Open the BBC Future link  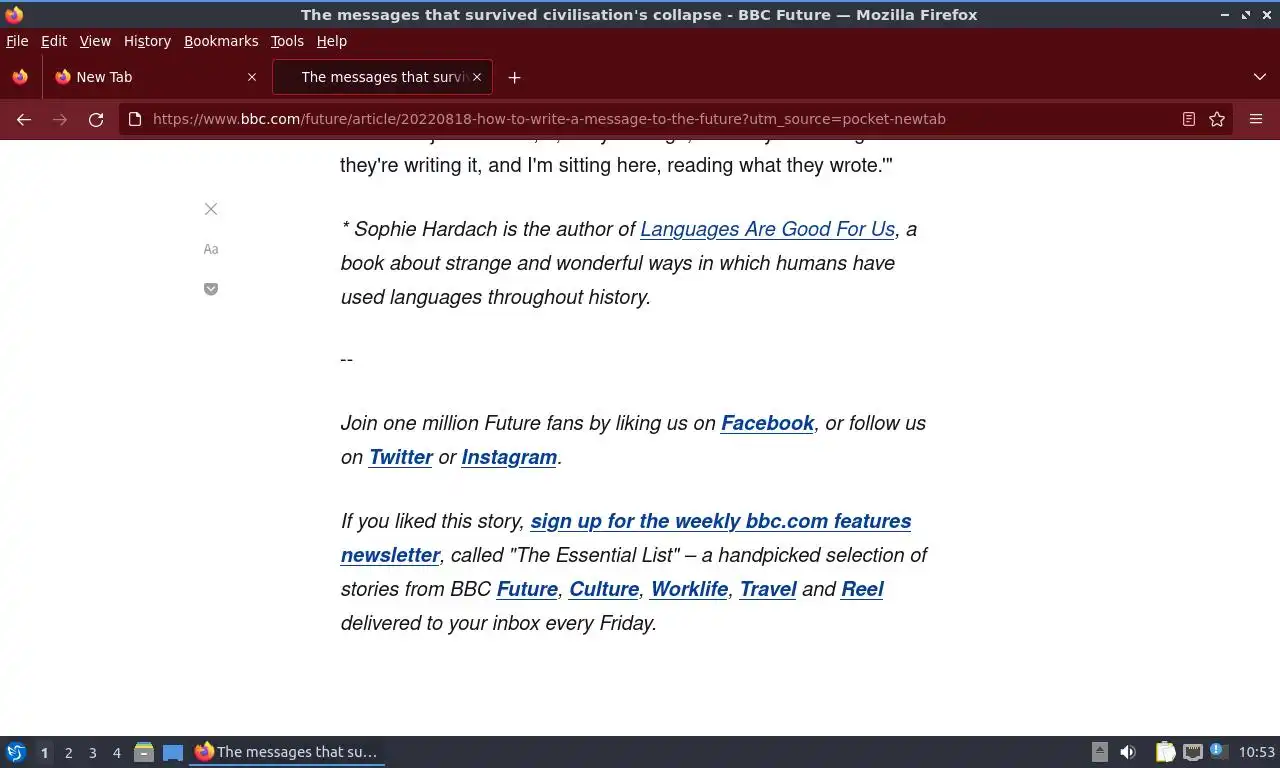pos(527,589)
